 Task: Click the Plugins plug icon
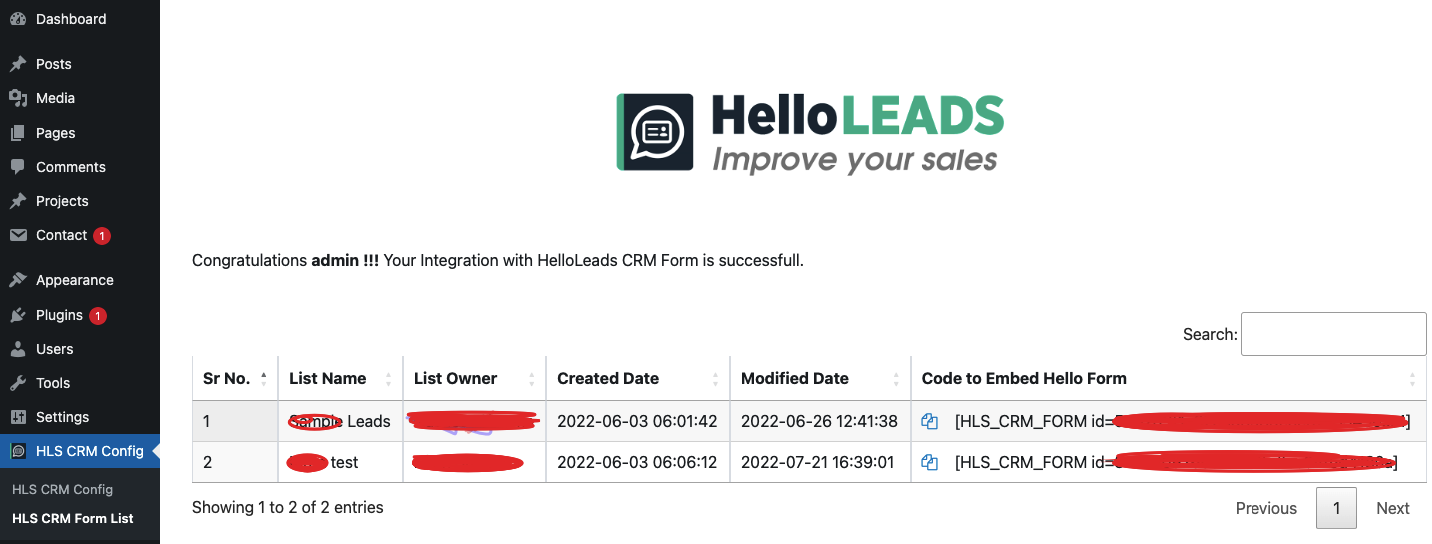18,315
